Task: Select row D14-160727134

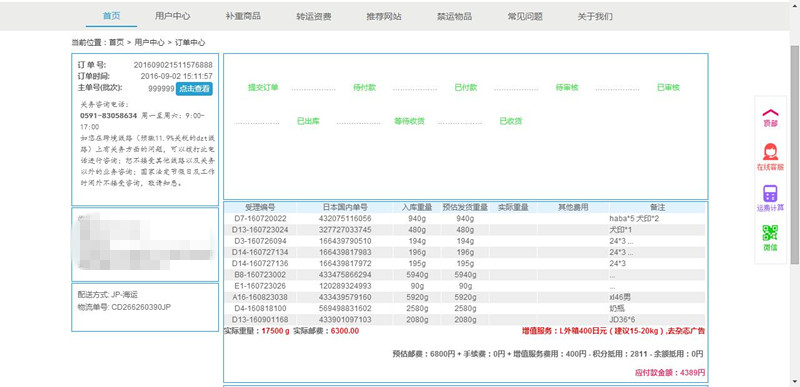Action: 464,252
